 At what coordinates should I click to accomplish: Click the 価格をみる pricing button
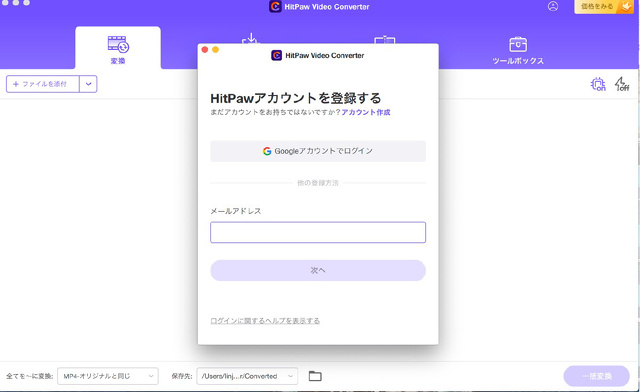click(x=604, y=7)
